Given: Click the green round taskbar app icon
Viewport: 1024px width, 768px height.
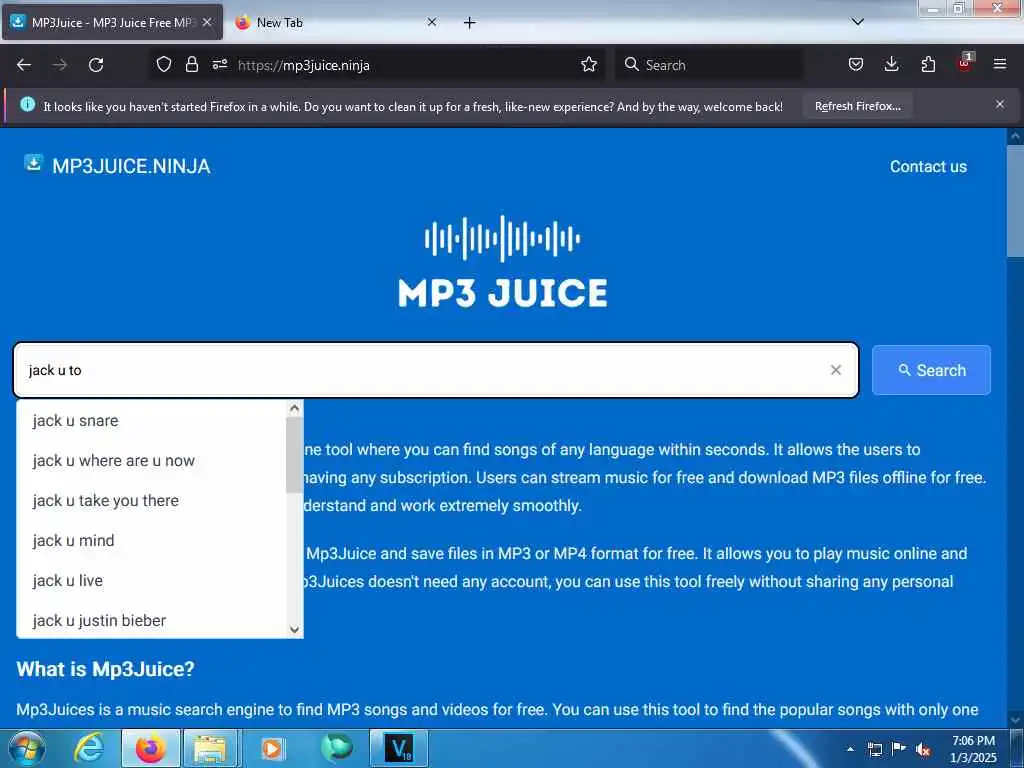Looking at the screenshot, I should pos(337,748).
